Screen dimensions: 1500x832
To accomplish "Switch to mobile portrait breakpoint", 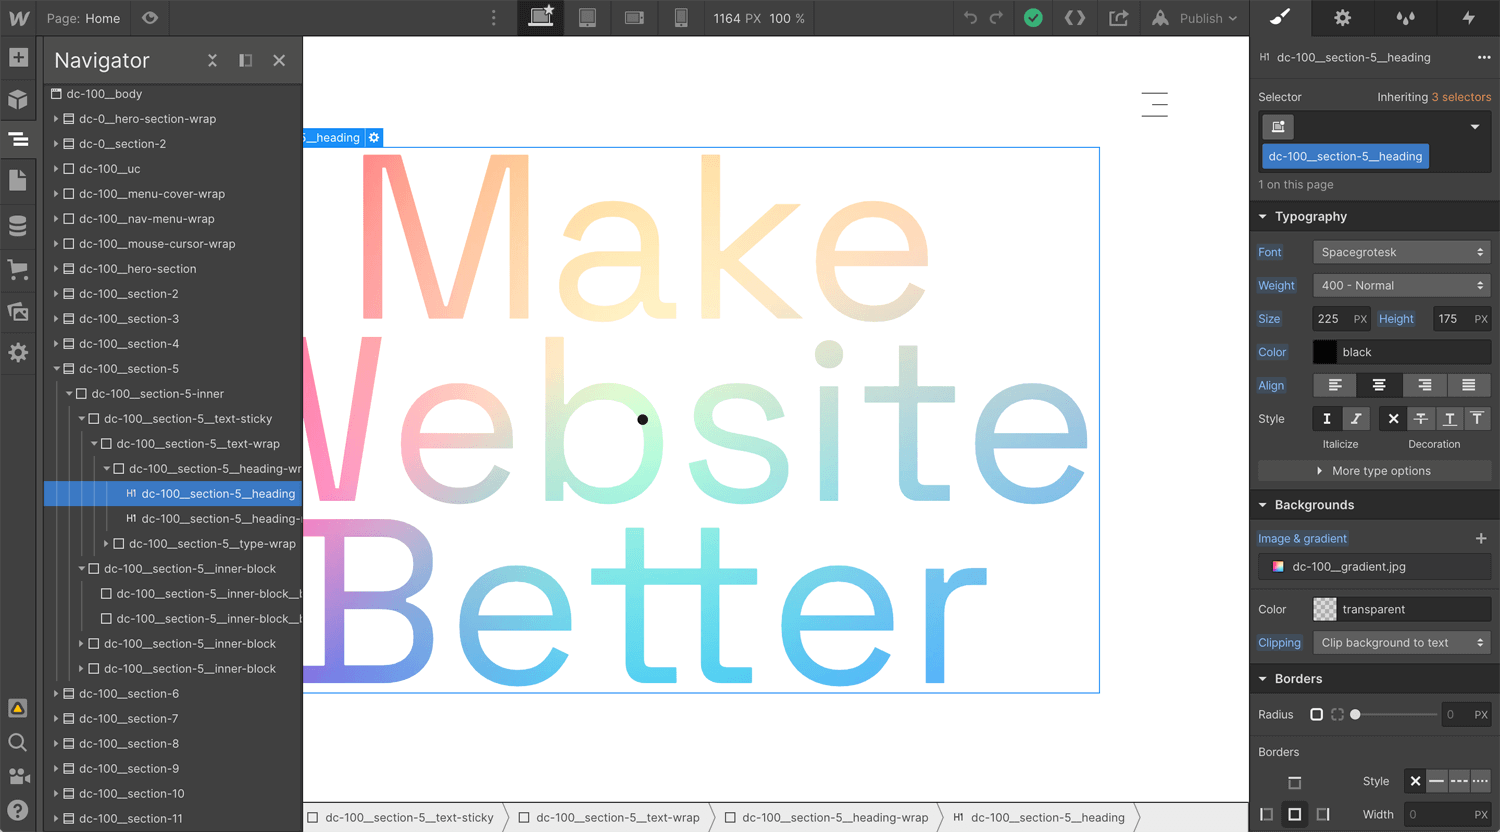I will coord(681,18).
